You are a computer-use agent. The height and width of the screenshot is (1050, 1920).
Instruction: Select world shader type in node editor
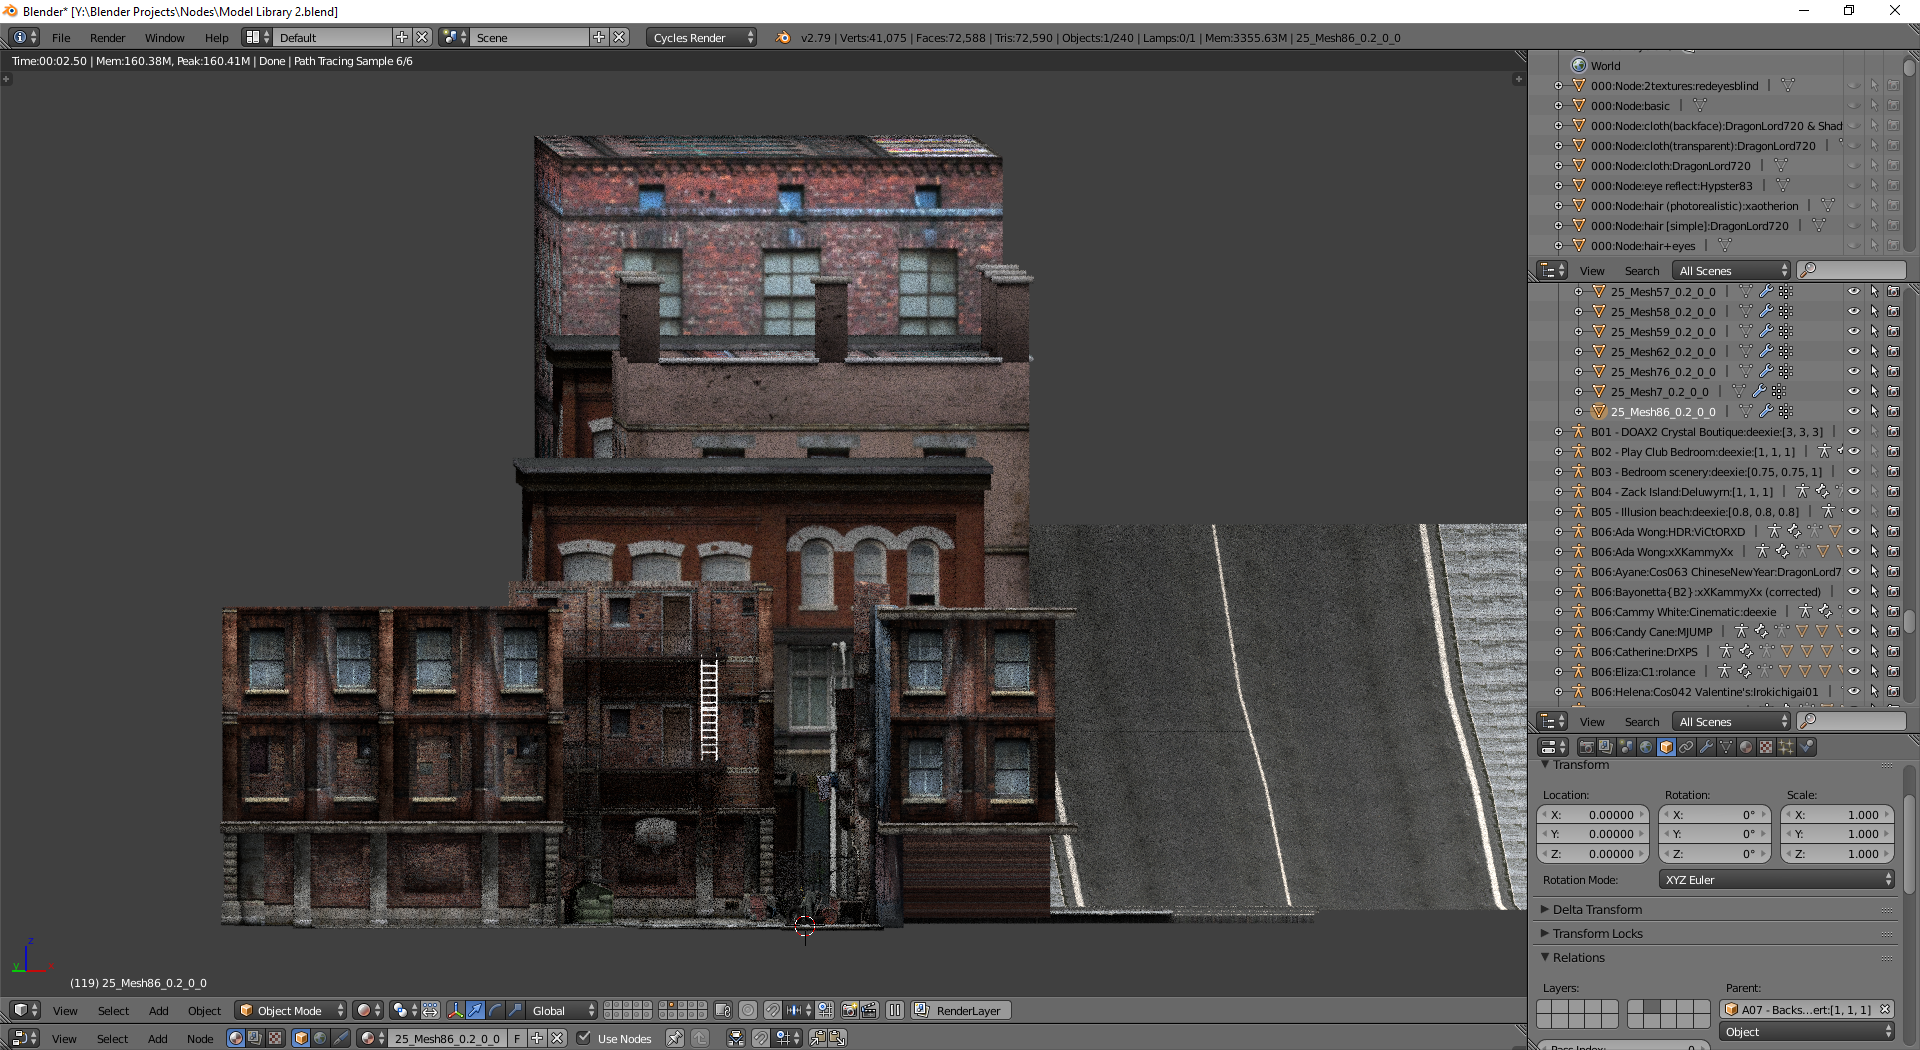(320, 1039)
